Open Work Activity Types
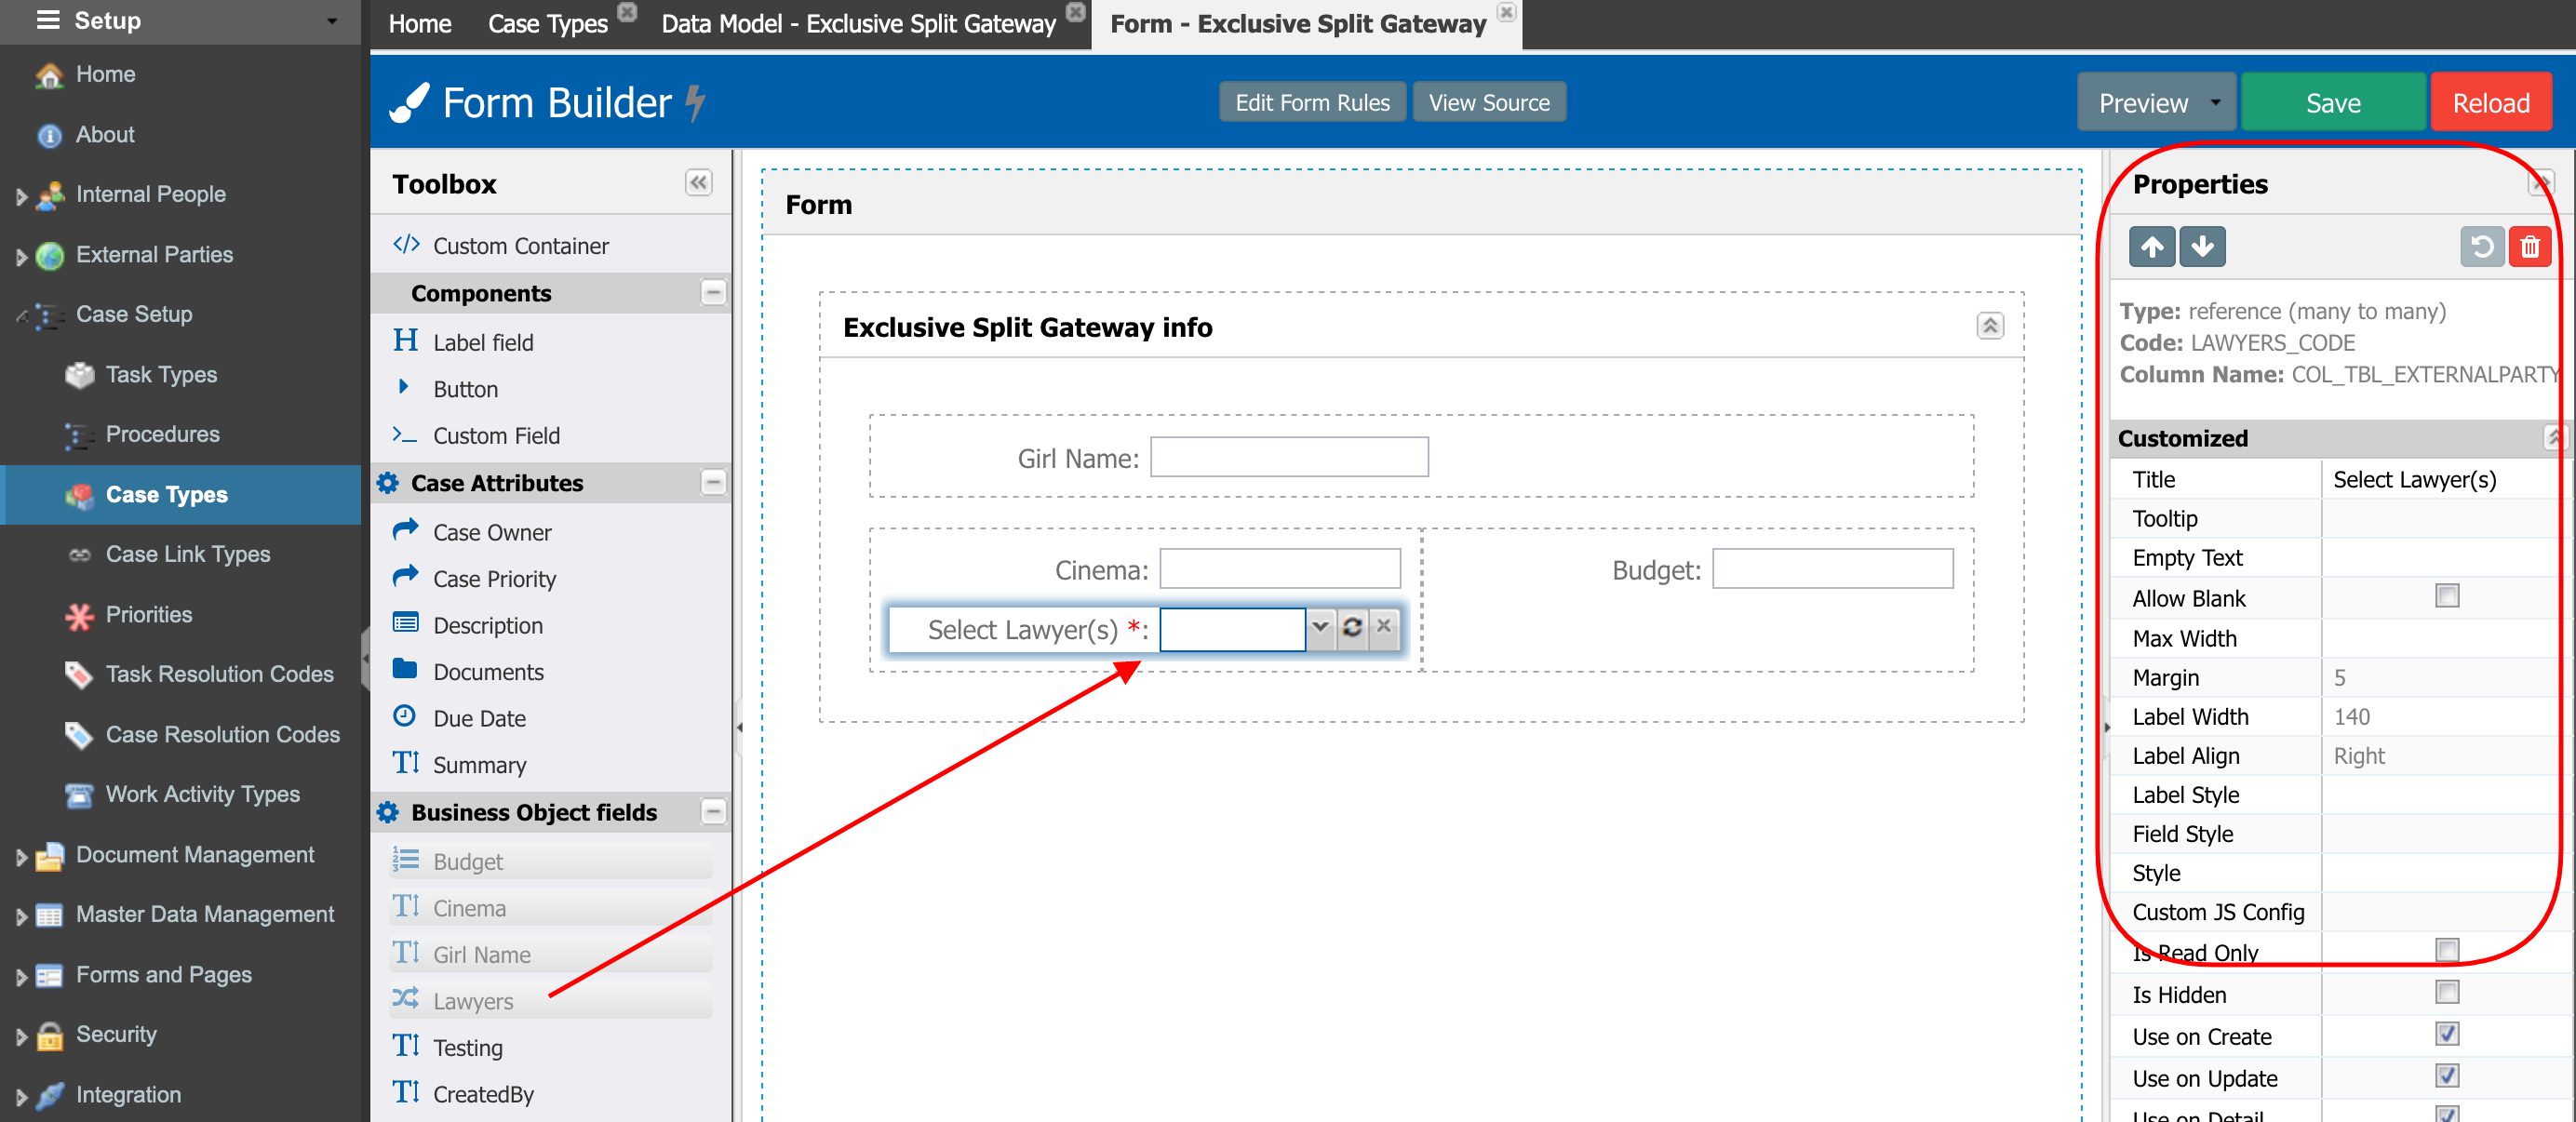 point(202,794)
